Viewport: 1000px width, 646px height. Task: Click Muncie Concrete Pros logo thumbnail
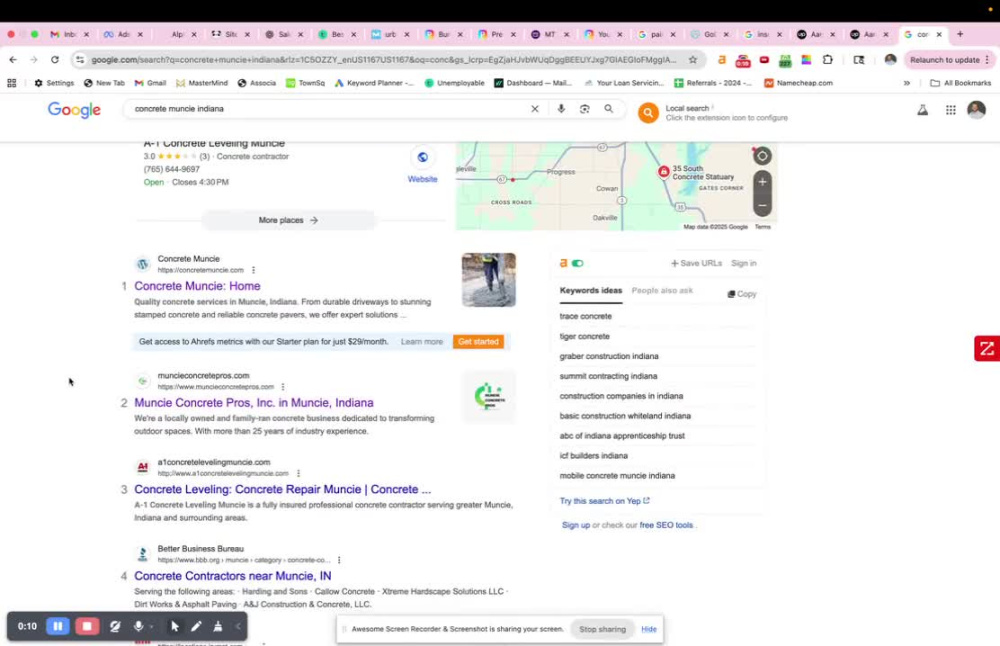click(x=489, y=396)
